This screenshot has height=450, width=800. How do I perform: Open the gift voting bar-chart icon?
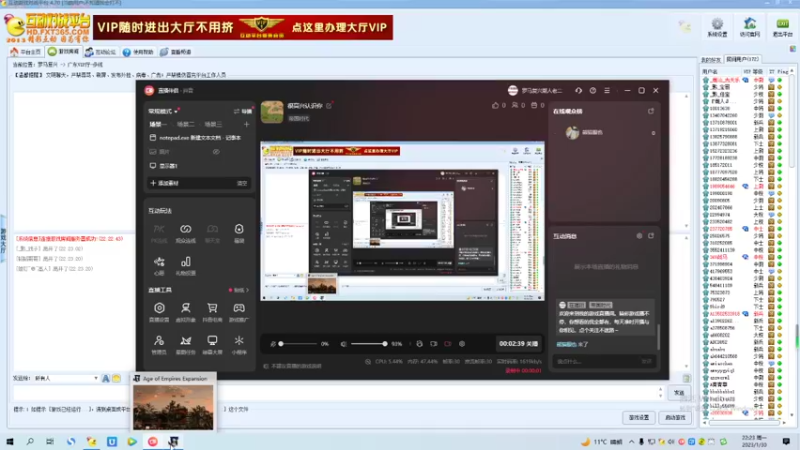coord(185,266)
